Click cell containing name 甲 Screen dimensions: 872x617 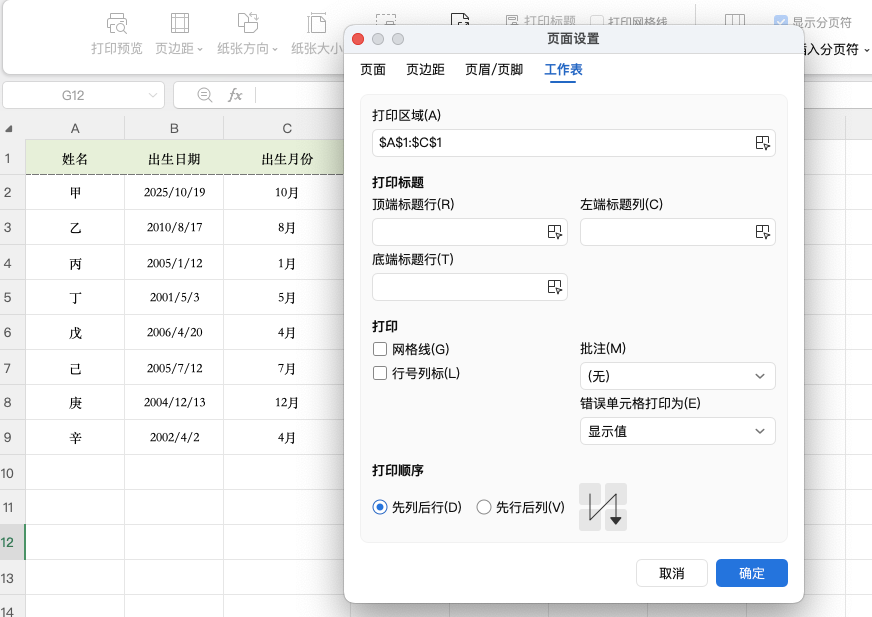pos(75,192)
